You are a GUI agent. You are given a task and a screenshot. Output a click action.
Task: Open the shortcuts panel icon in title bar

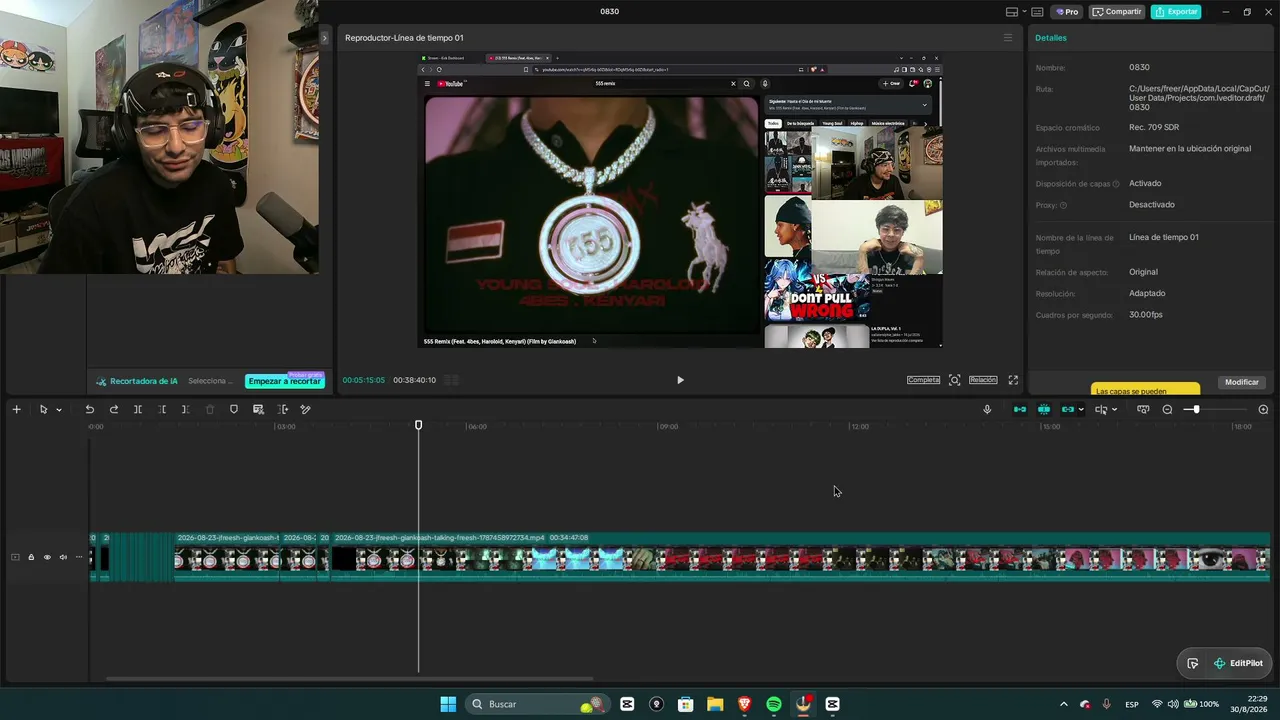1037,12
